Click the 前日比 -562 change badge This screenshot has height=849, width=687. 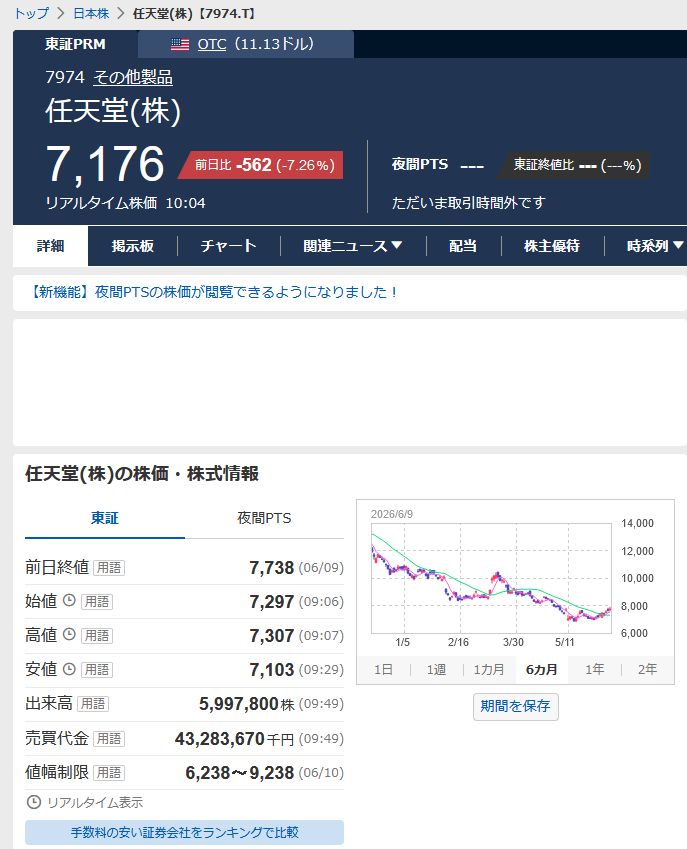pos(262,165)
